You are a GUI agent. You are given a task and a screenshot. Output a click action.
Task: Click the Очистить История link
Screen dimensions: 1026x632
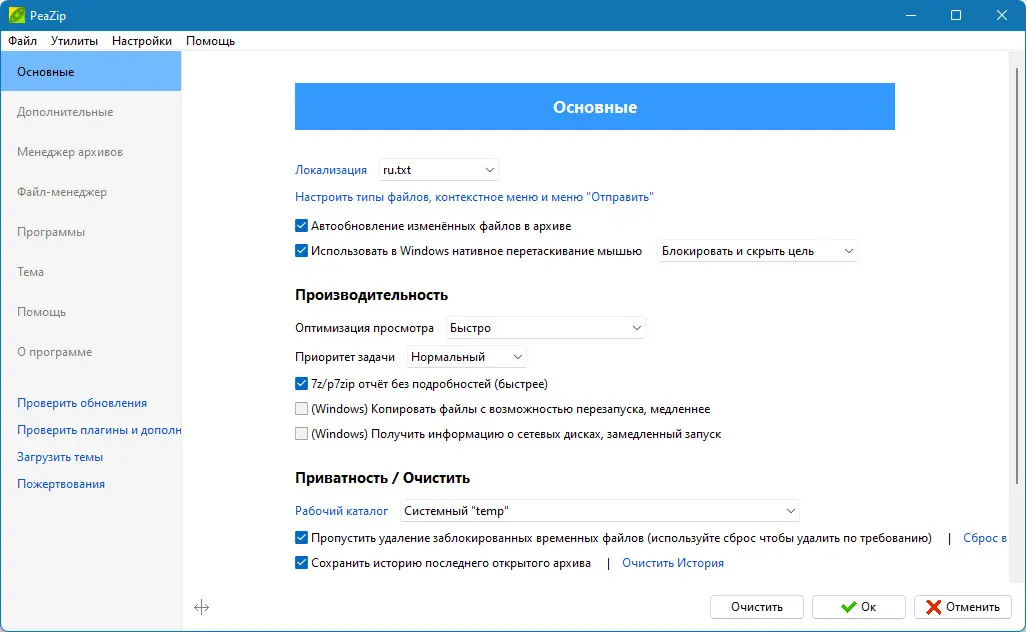(673, 563)
